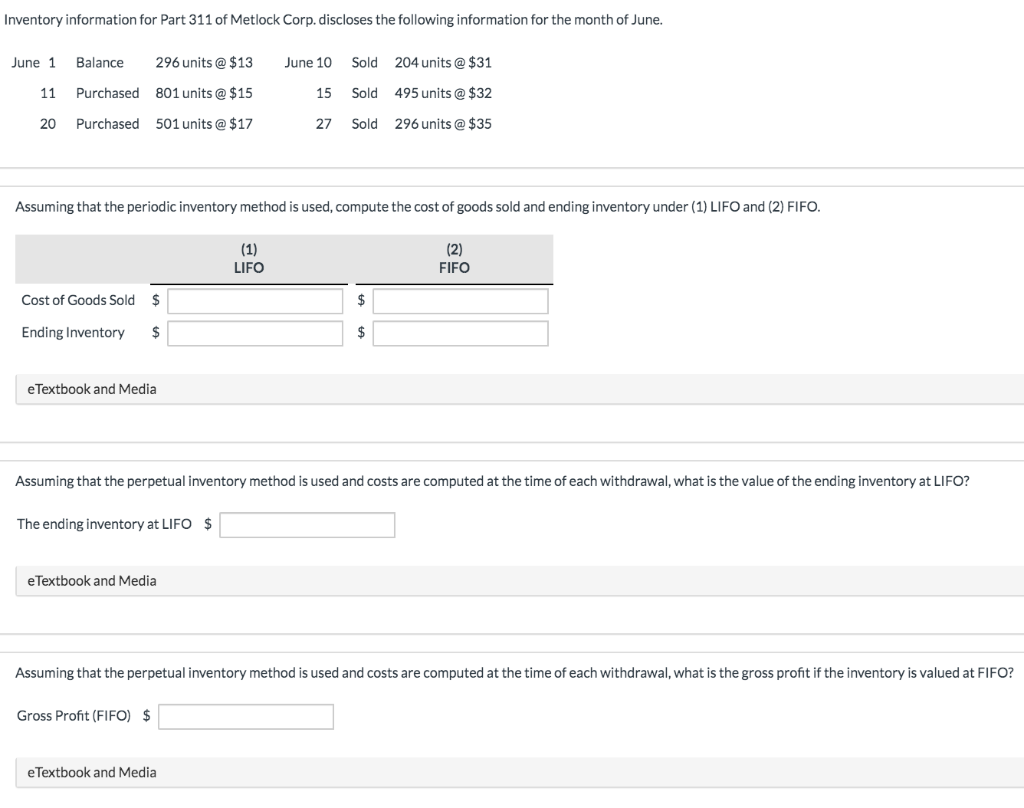Open eTextbook and Media below the gross profit question

(520, 772)
